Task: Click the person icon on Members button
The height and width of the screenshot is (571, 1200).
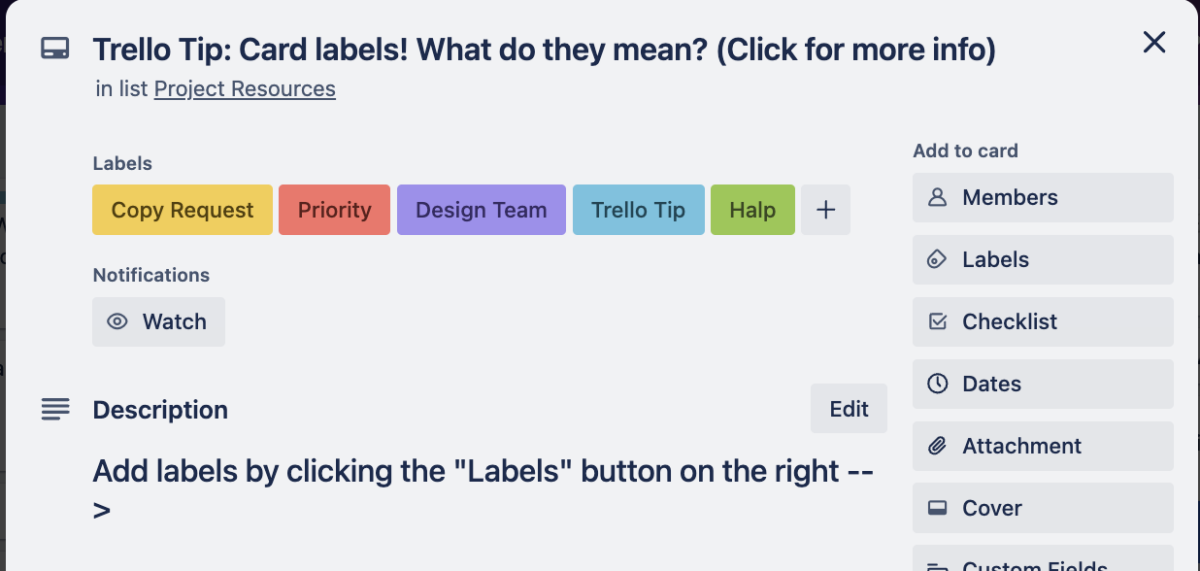Action: pos(937,198)
